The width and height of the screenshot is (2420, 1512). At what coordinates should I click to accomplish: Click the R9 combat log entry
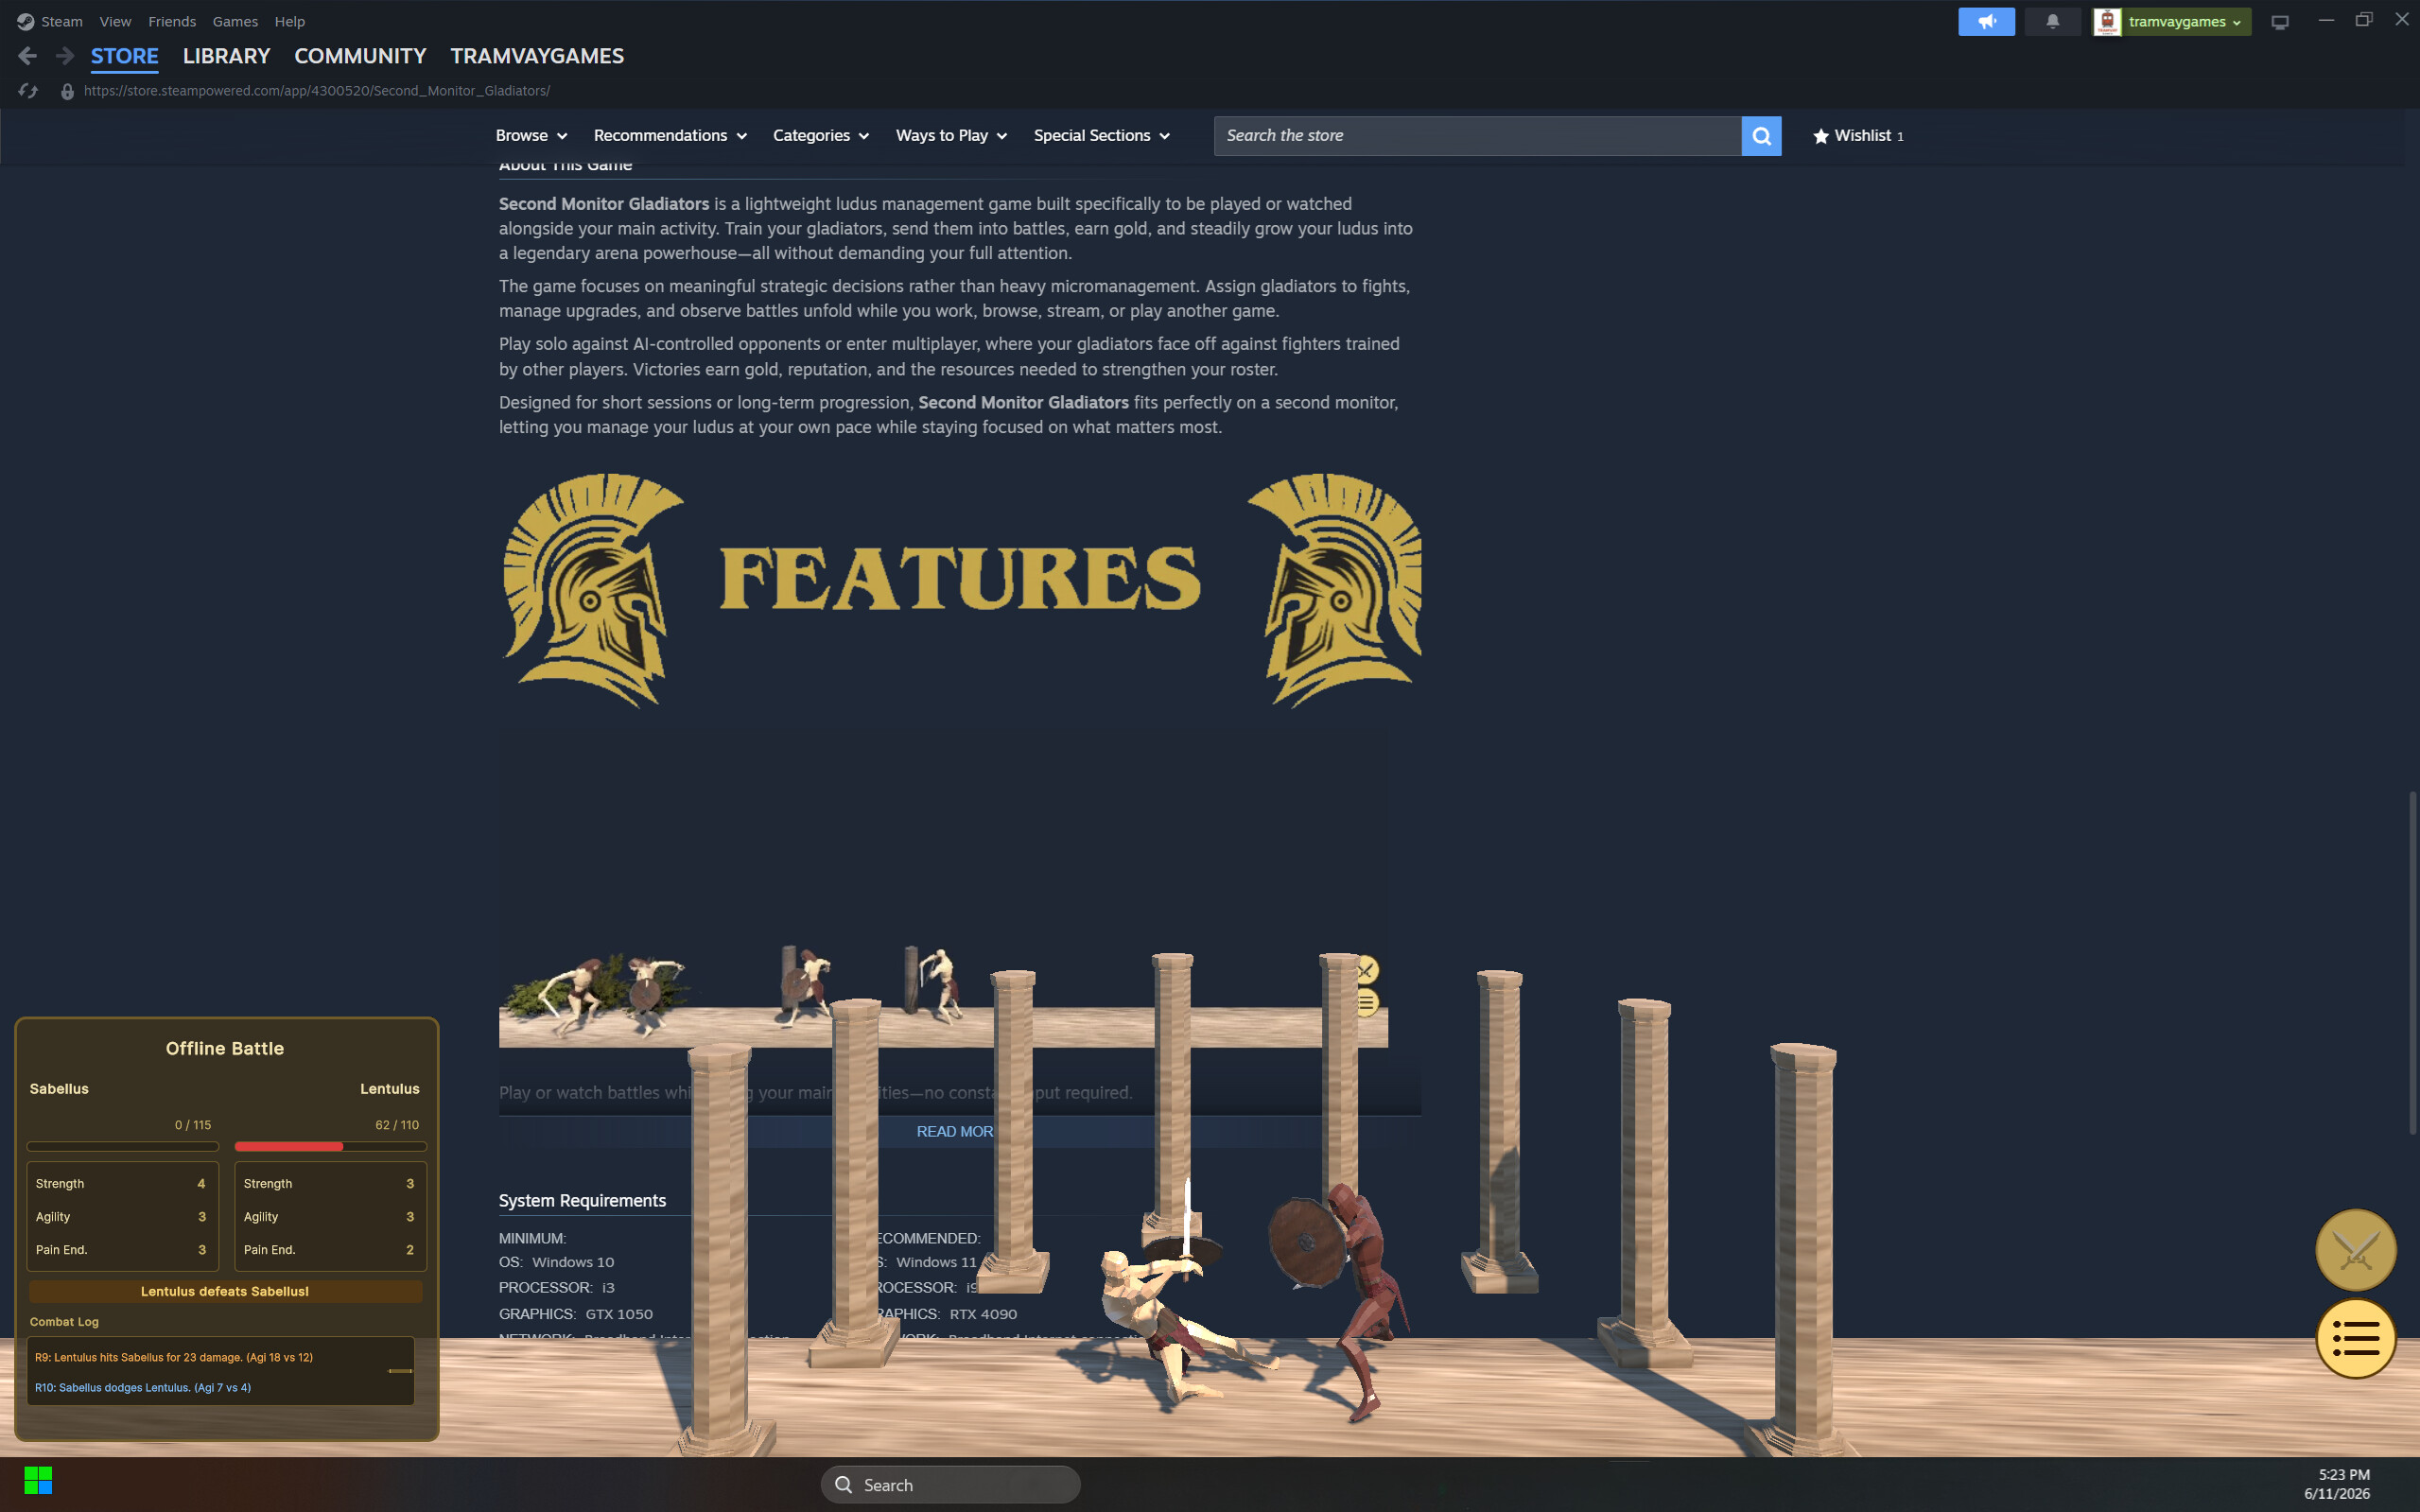coord(174,1357)
